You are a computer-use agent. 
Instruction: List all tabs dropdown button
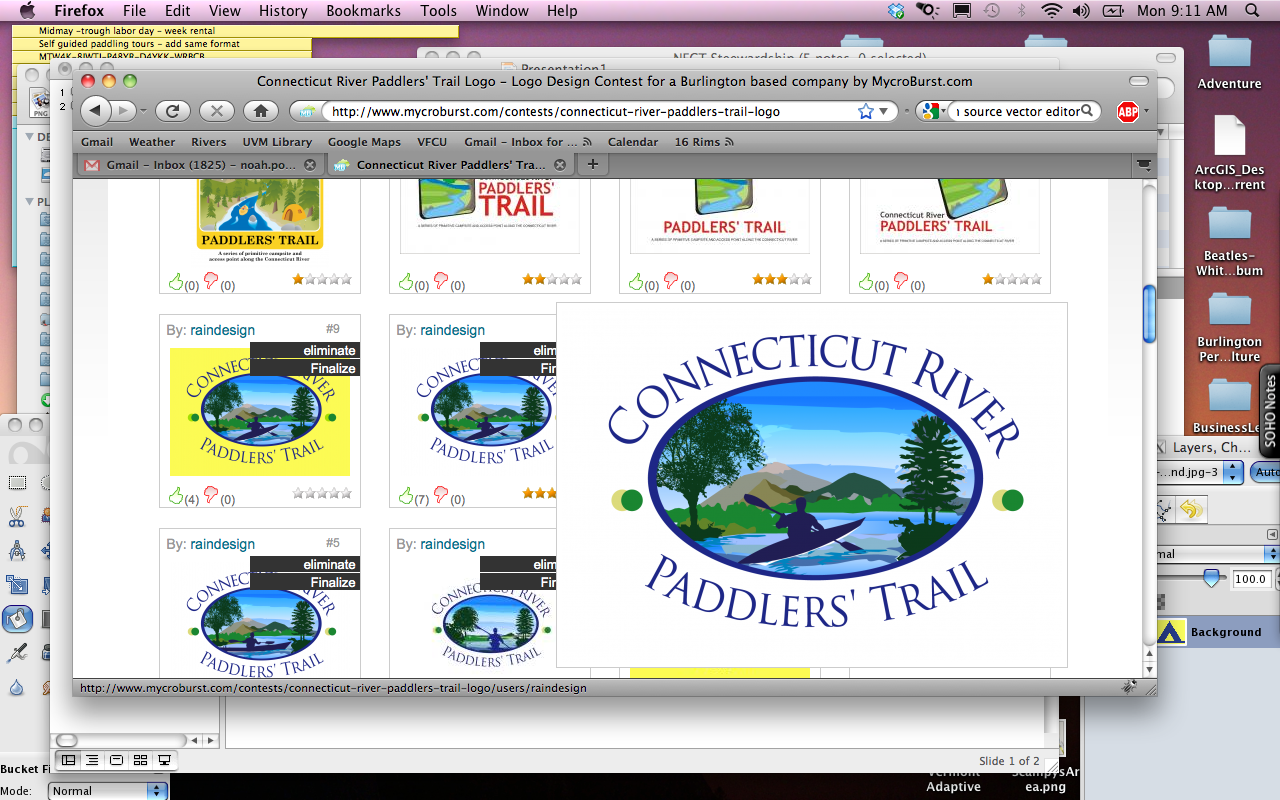pyautogui.click(x=1143, y=164)
